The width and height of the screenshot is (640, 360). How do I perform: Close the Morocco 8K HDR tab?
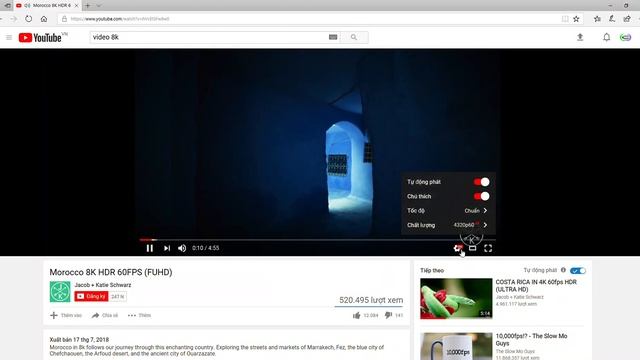click(x=76, y=6)
